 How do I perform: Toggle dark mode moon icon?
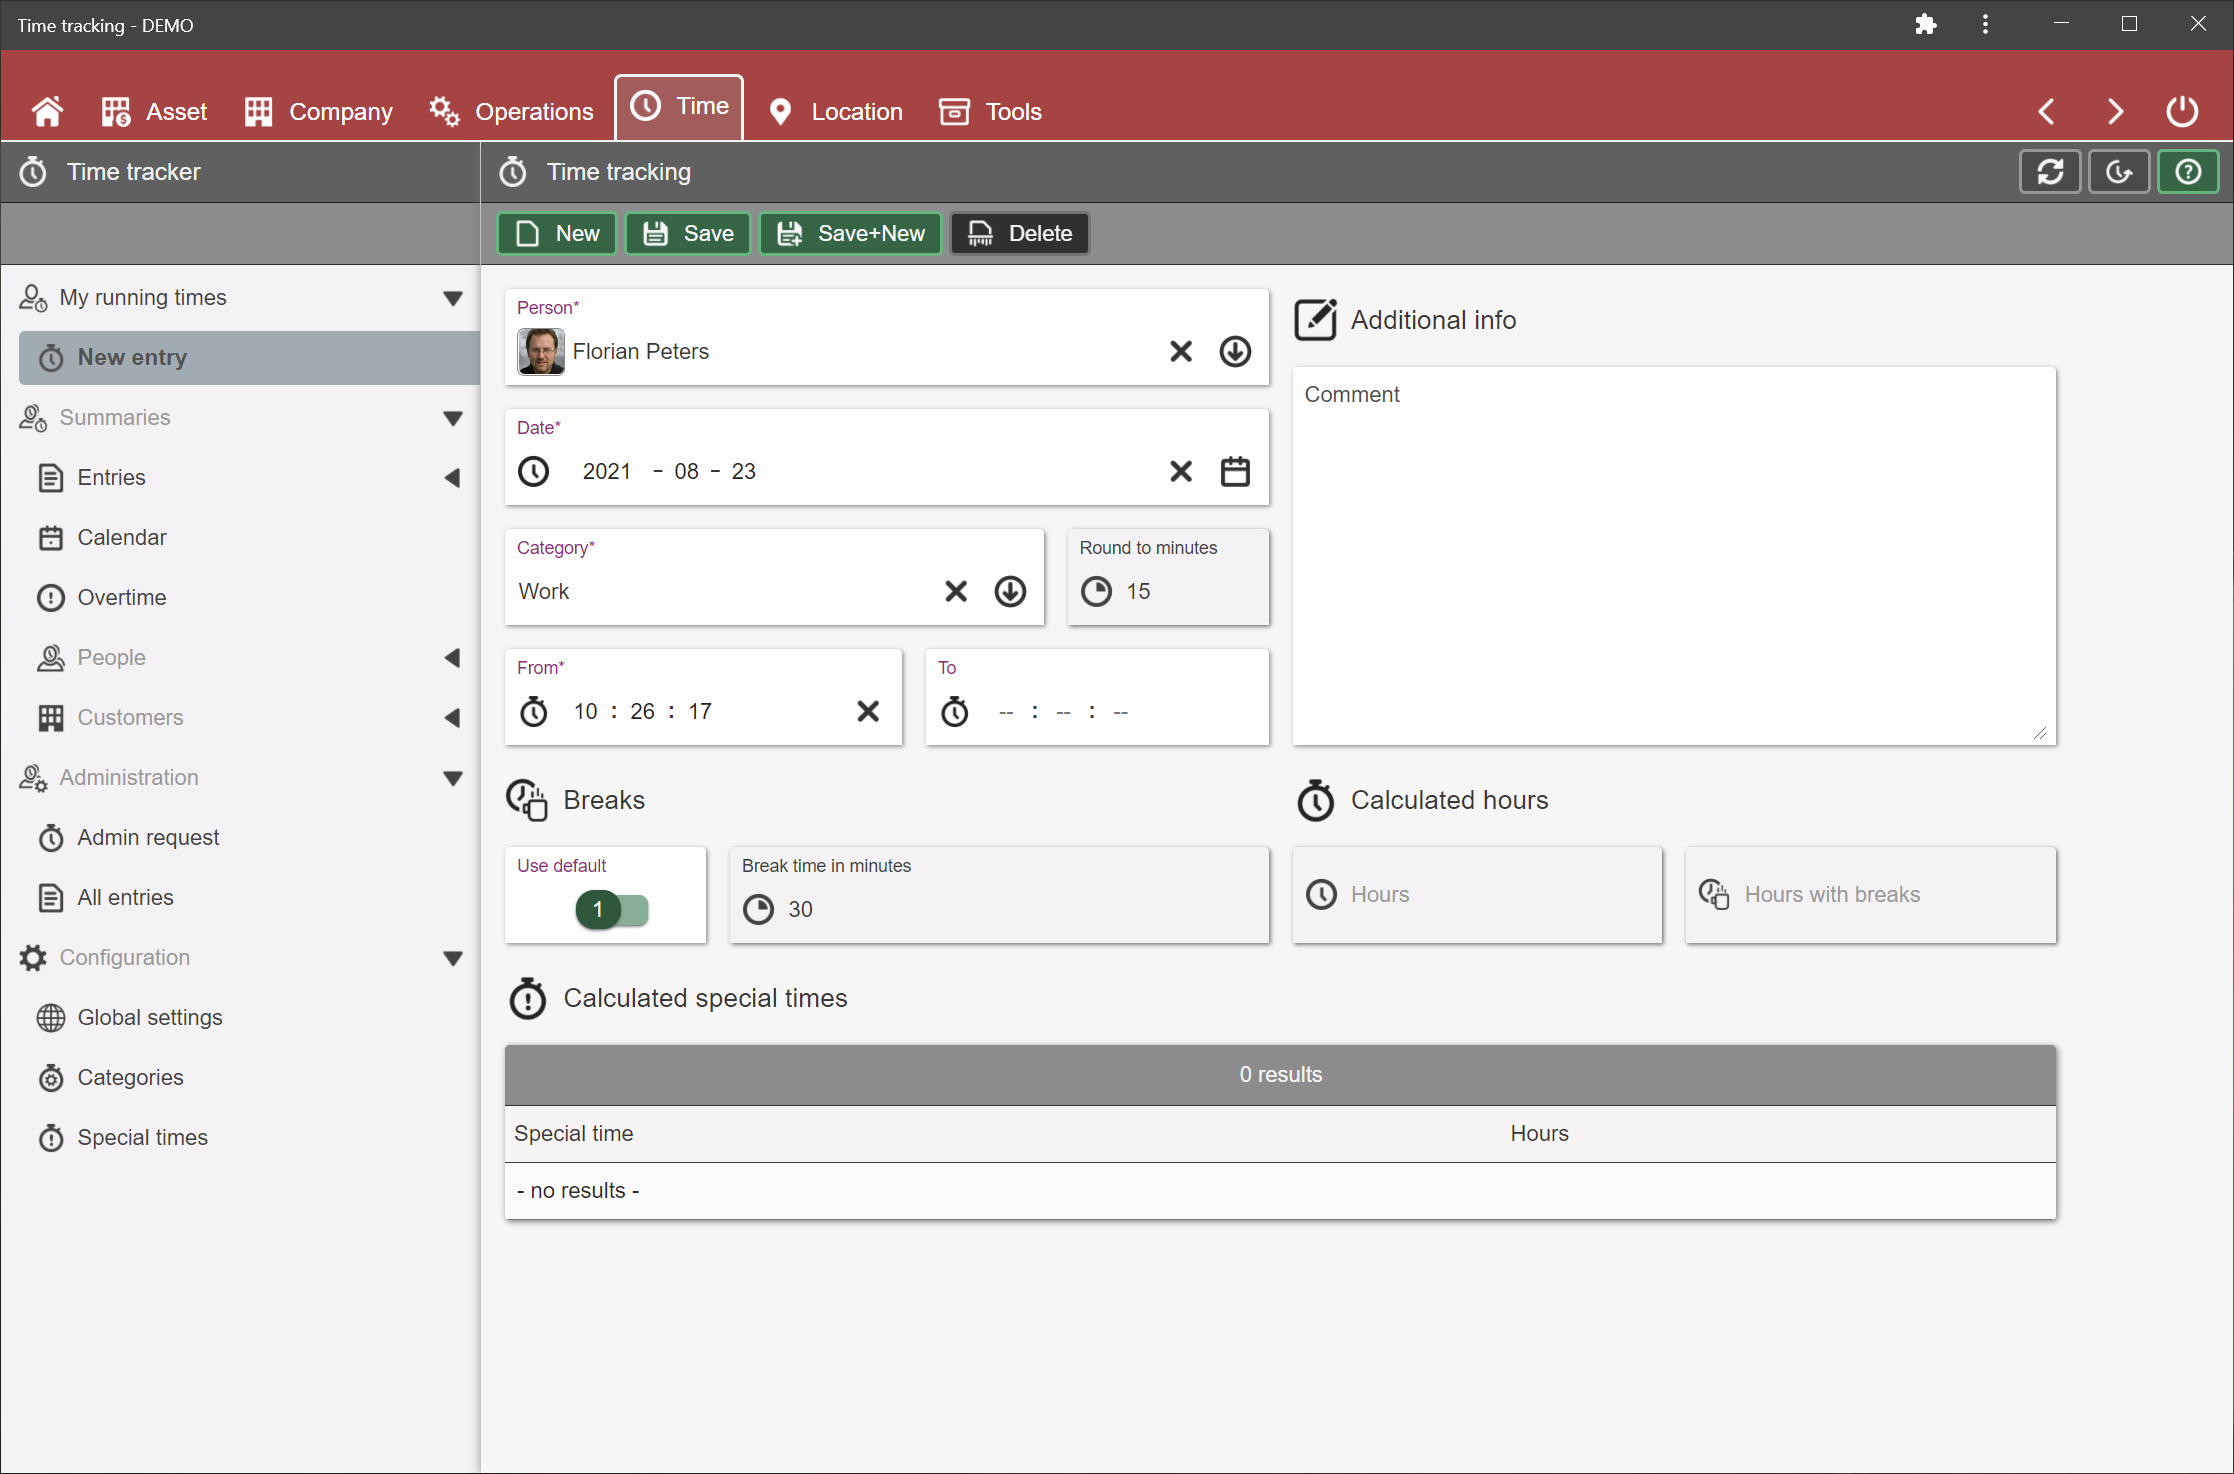[2118, 172]
